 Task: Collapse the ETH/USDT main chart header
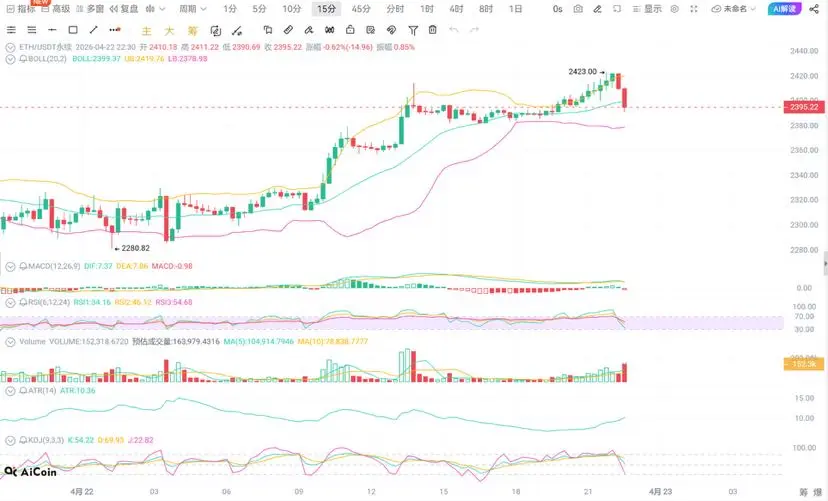tap(10, 47)
